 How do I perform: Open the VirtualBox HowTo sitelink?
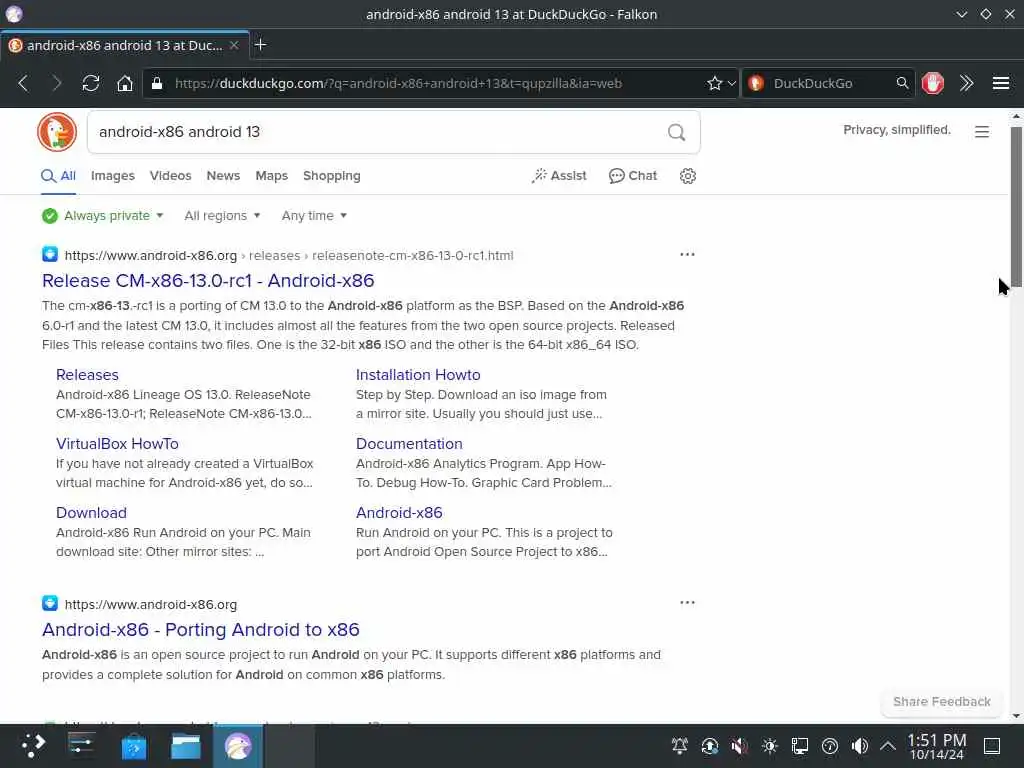click(x=118, y=444)
